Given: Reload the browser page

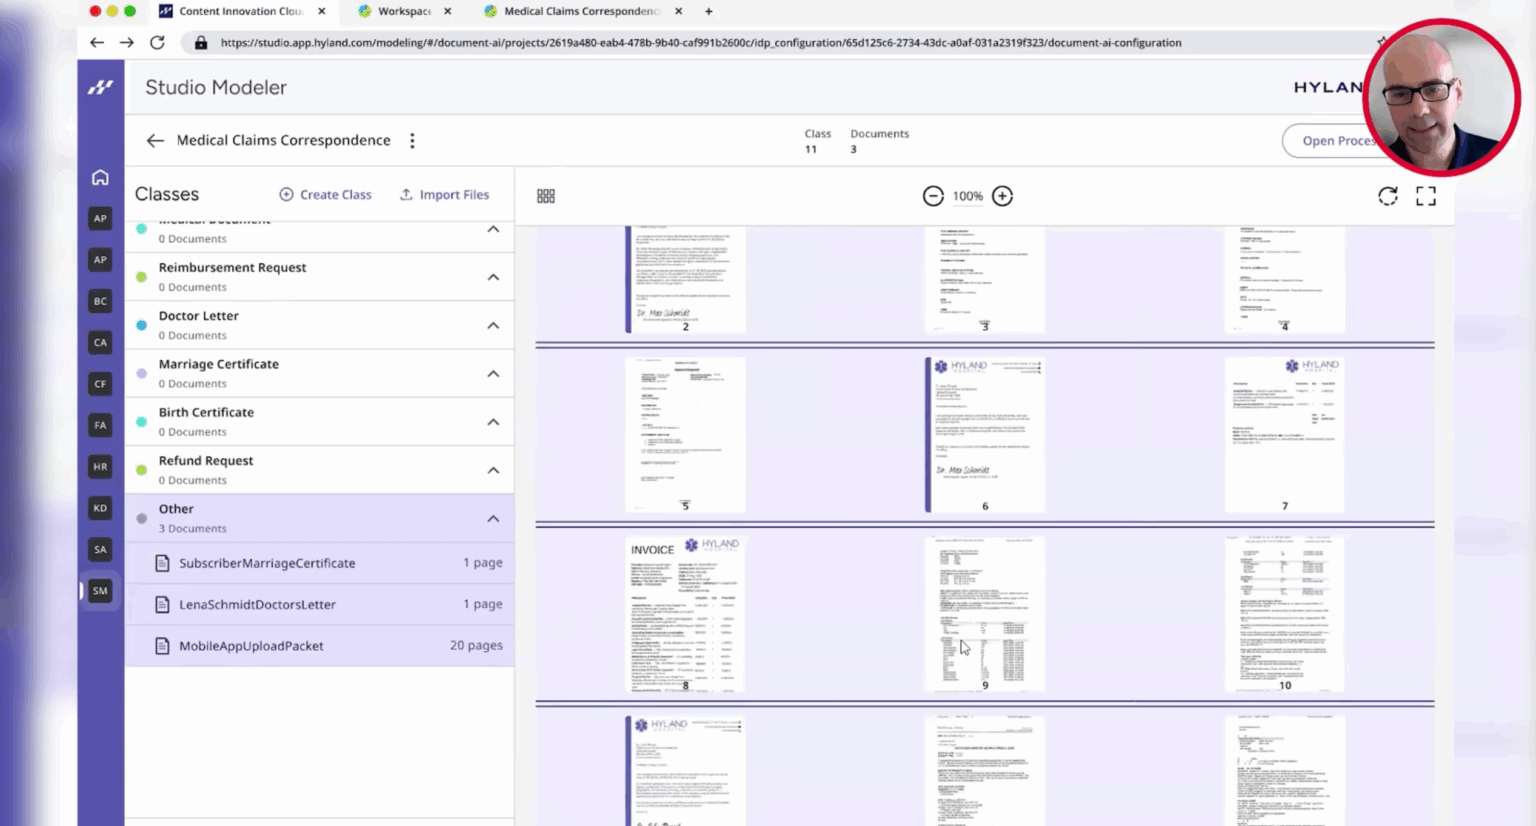Looking at the screenshot, I should pyautogui.click(x=157, y=42).
